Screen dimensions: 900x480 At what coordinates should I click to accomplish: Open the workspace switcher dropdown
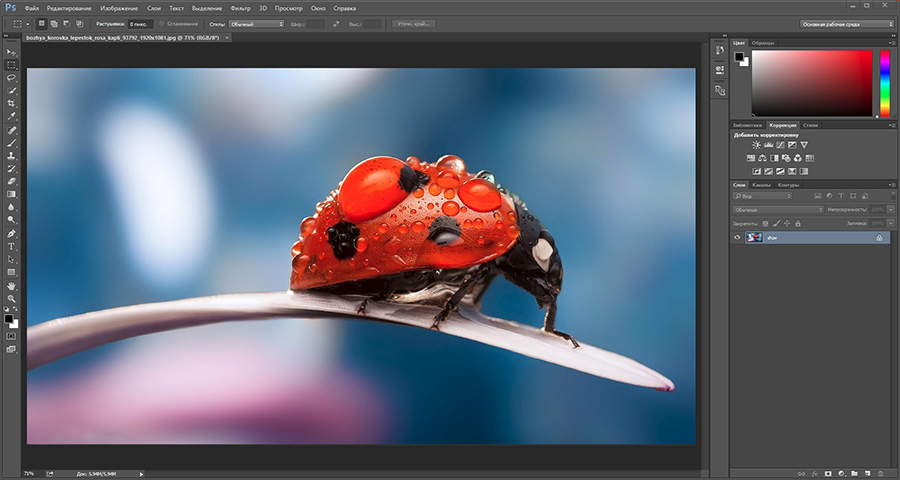(x=847, y=24)
